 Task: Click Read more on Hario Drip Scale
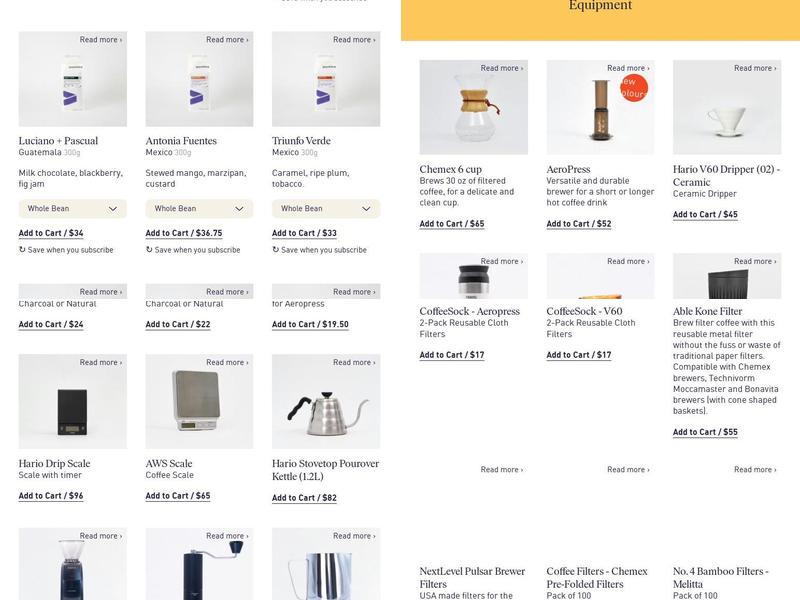[x=101, y=362]
